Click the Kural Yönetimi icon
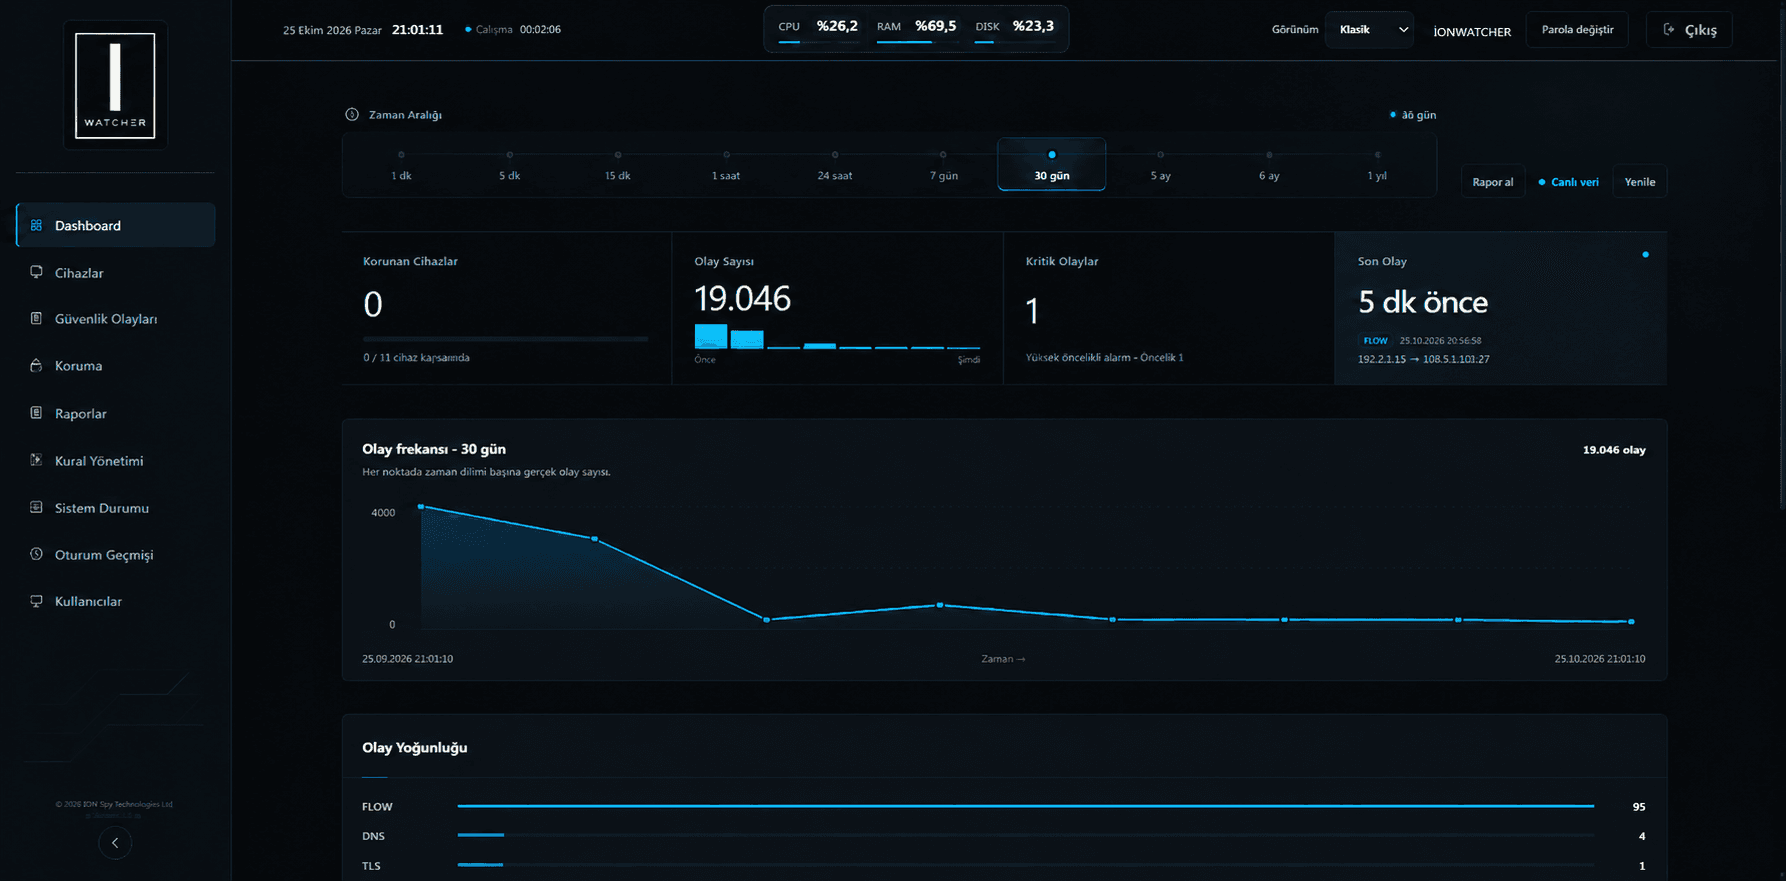The width and height of the screenshot is (1786, 881). [x=36, y=460]
